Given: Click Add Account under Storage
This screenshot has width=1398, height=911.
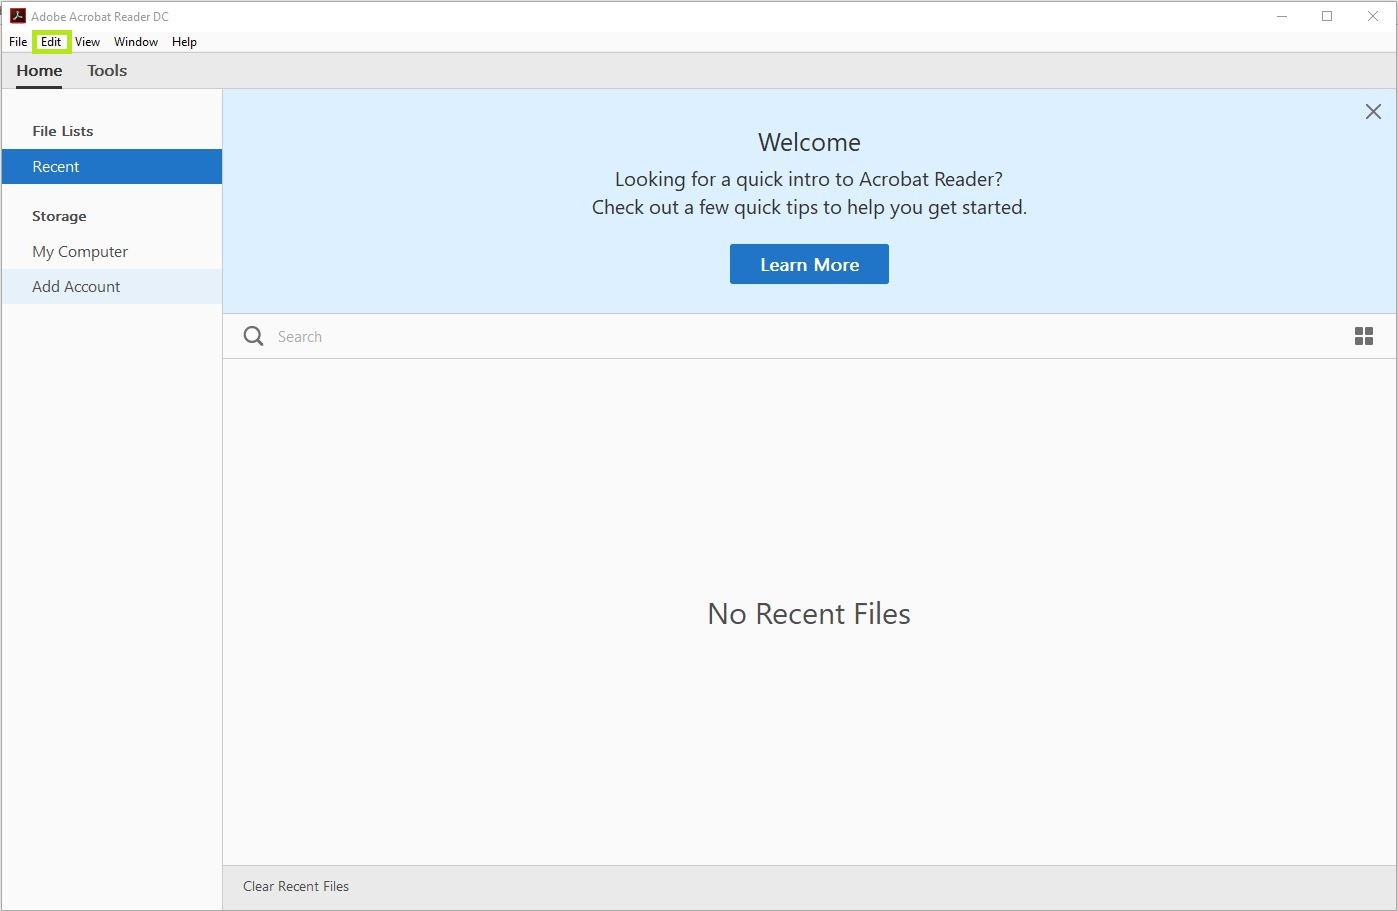Looking at the screenshot, I should (x=112, y=287).
